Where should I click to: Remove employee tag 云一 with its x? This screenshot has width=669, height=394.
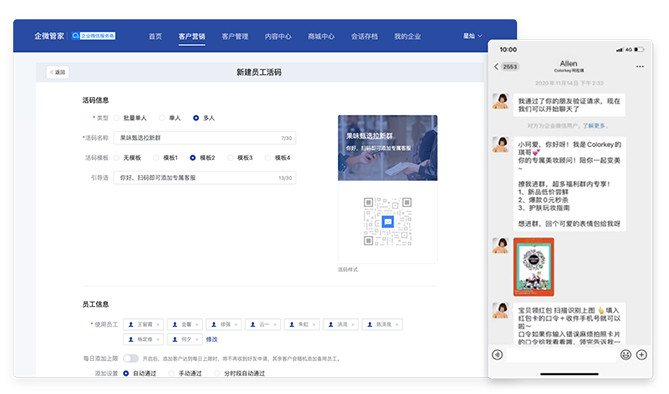coord(275,325)
